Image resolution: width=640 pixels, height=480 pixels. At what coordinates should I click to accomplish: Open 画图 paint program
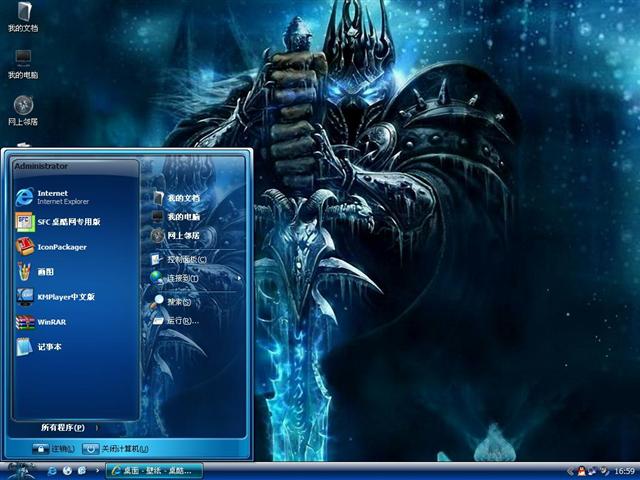[35, 272]
